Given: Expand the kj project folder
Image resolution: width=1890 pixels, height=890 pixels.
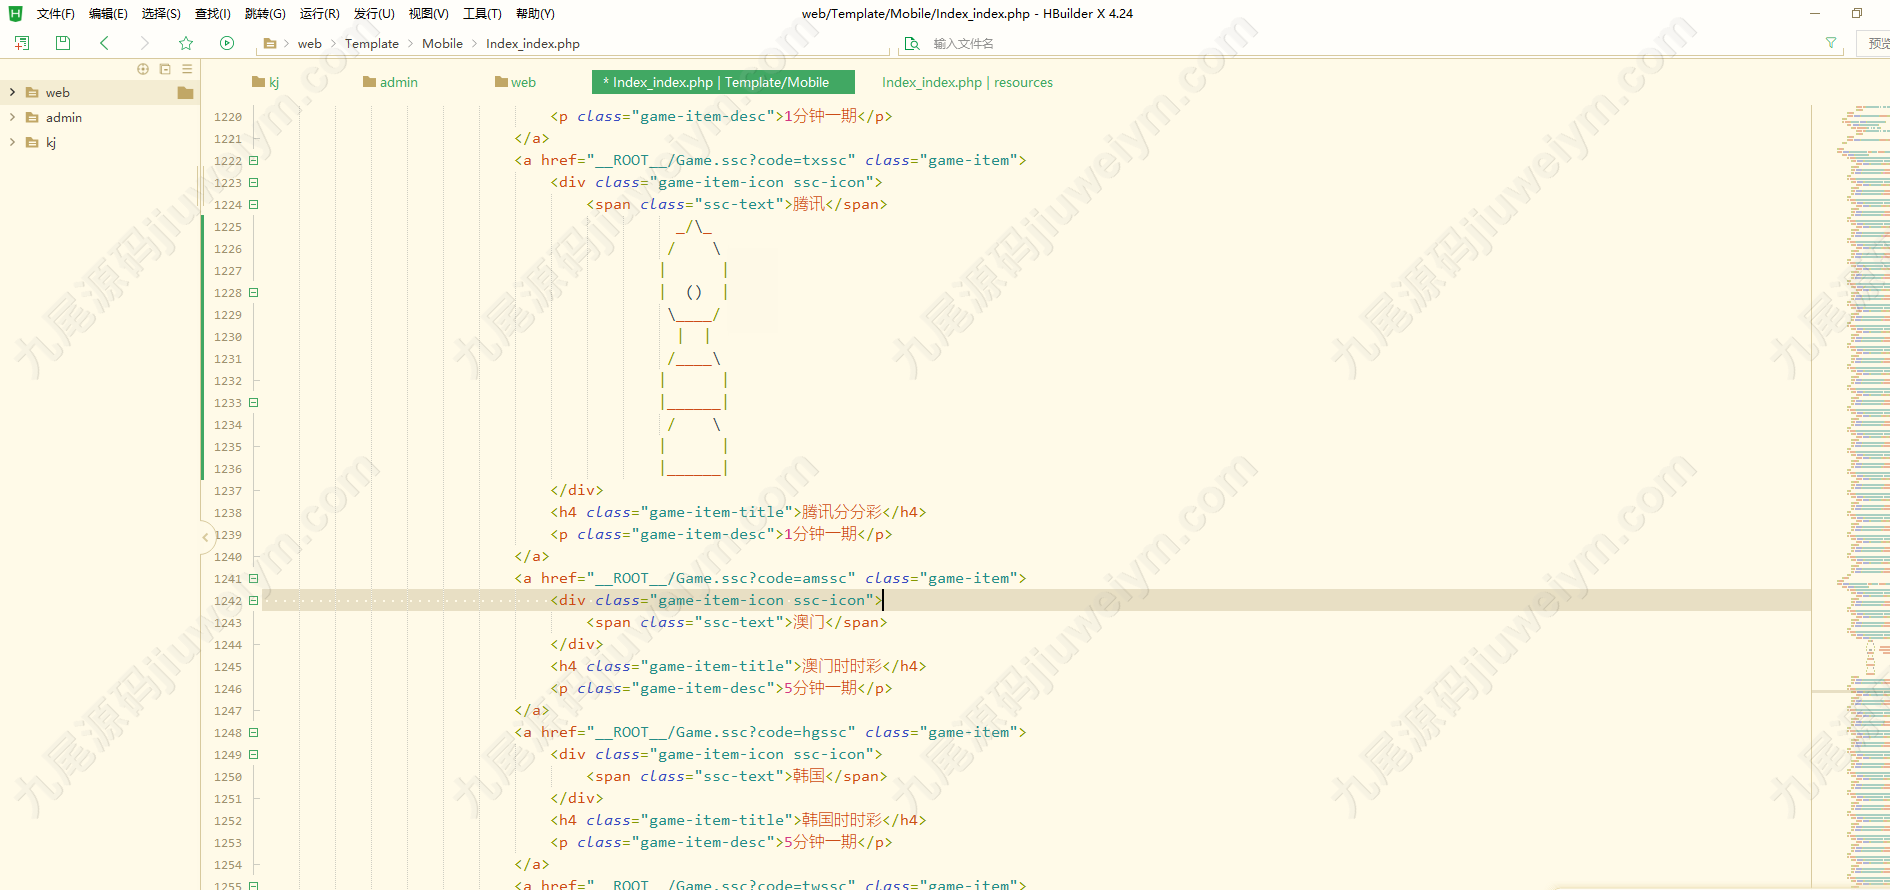Looking at the screenshot, I should click(12, 142).
